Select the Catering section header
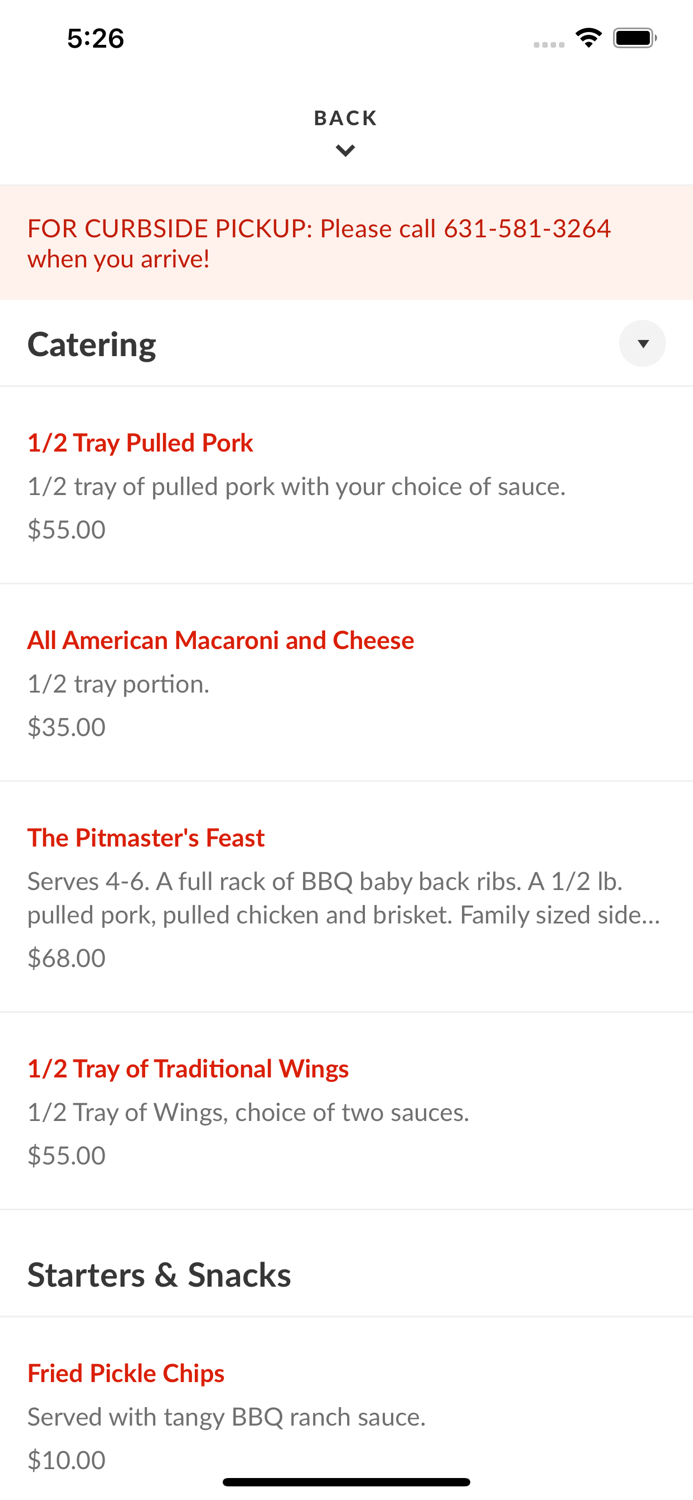Screen dimensions: 693x1500 [x=92, y=344]
